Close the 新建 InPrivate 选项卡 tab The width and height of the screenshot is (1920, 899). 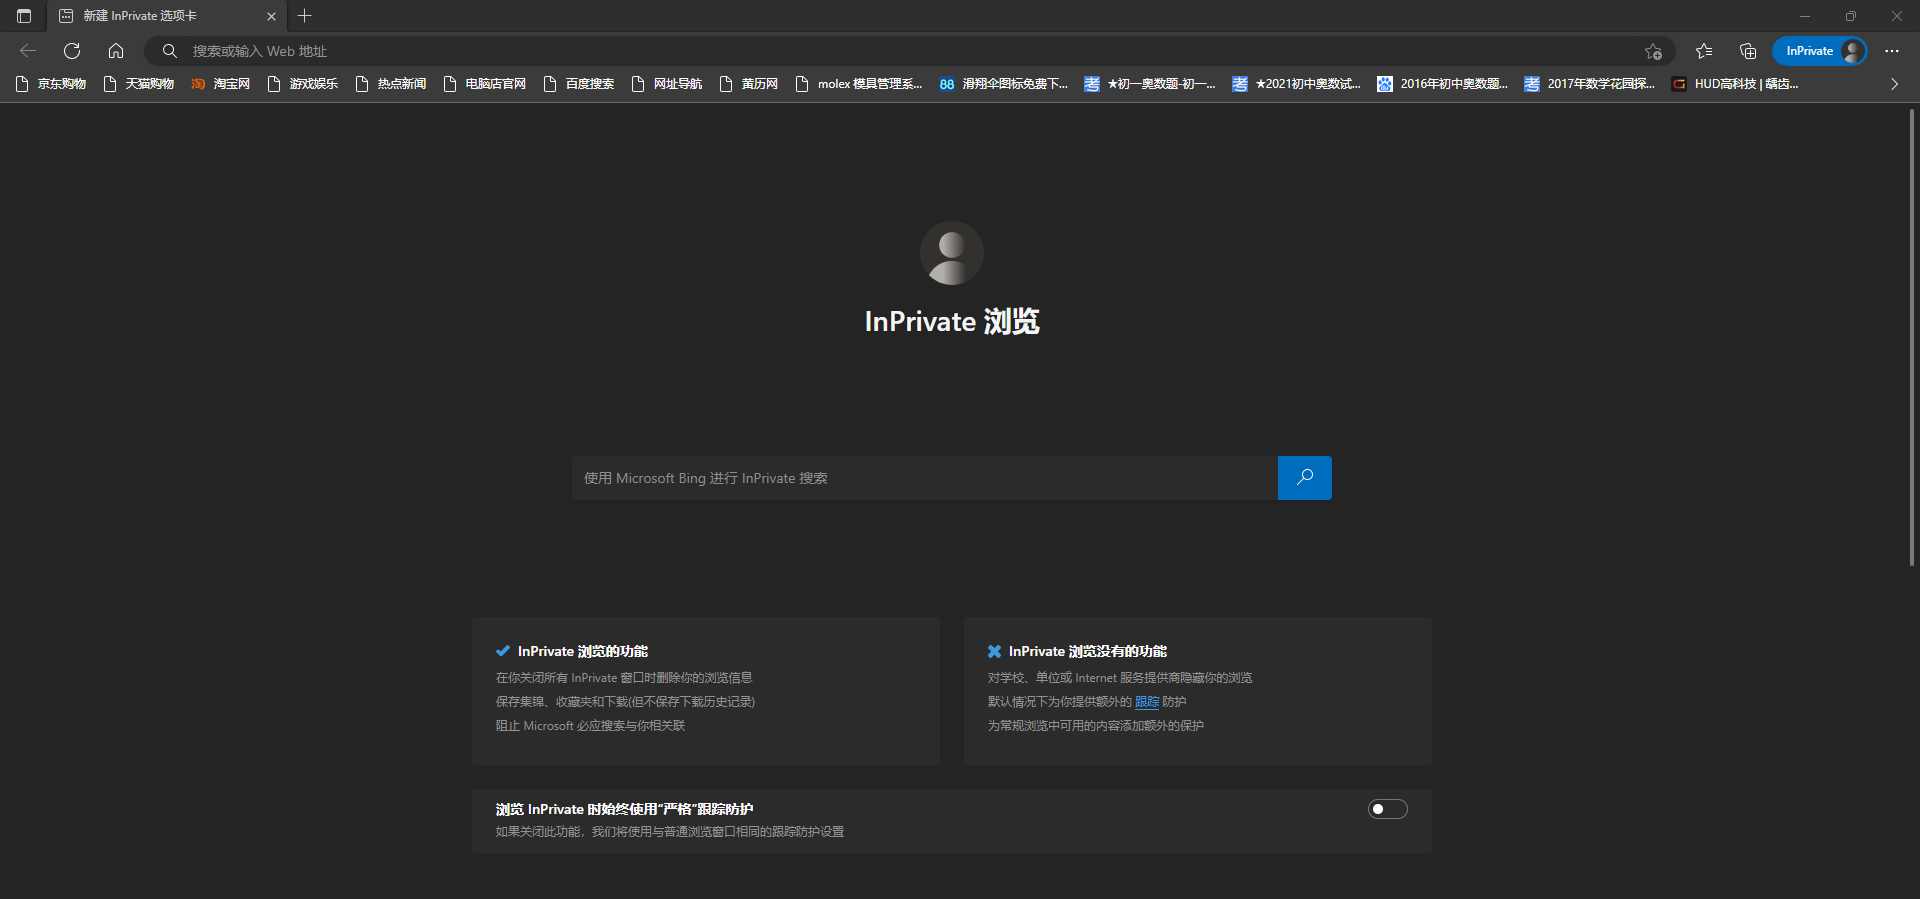coord(271,16)
